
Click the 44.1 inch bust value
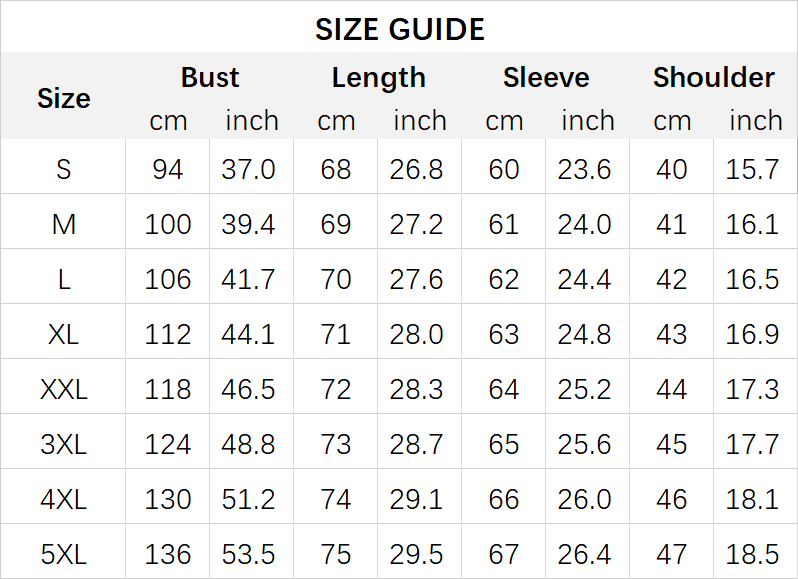point(248,334)
